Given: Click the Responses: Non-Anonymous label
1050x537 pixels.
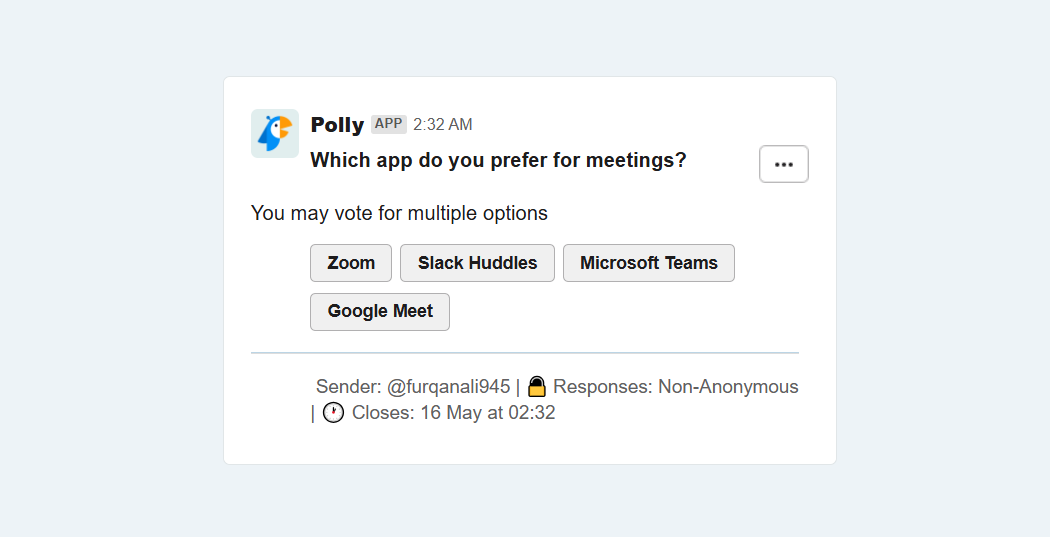Looking at the screenshot, I should [676, 386].
